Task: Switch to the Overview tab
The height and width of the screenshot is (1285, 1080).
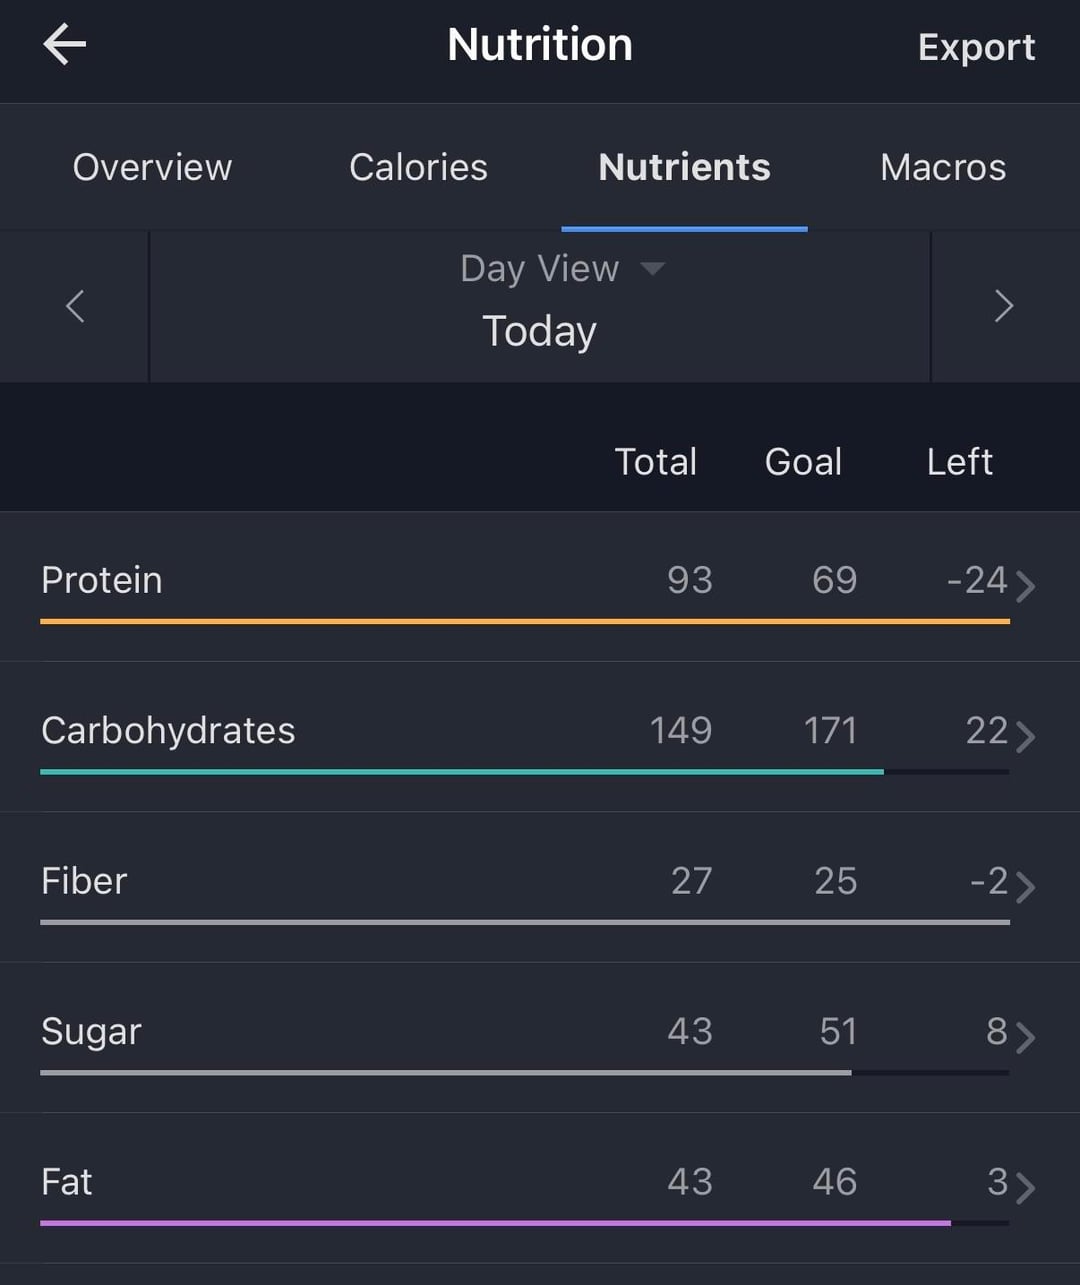Action: (x=152, y=167)
